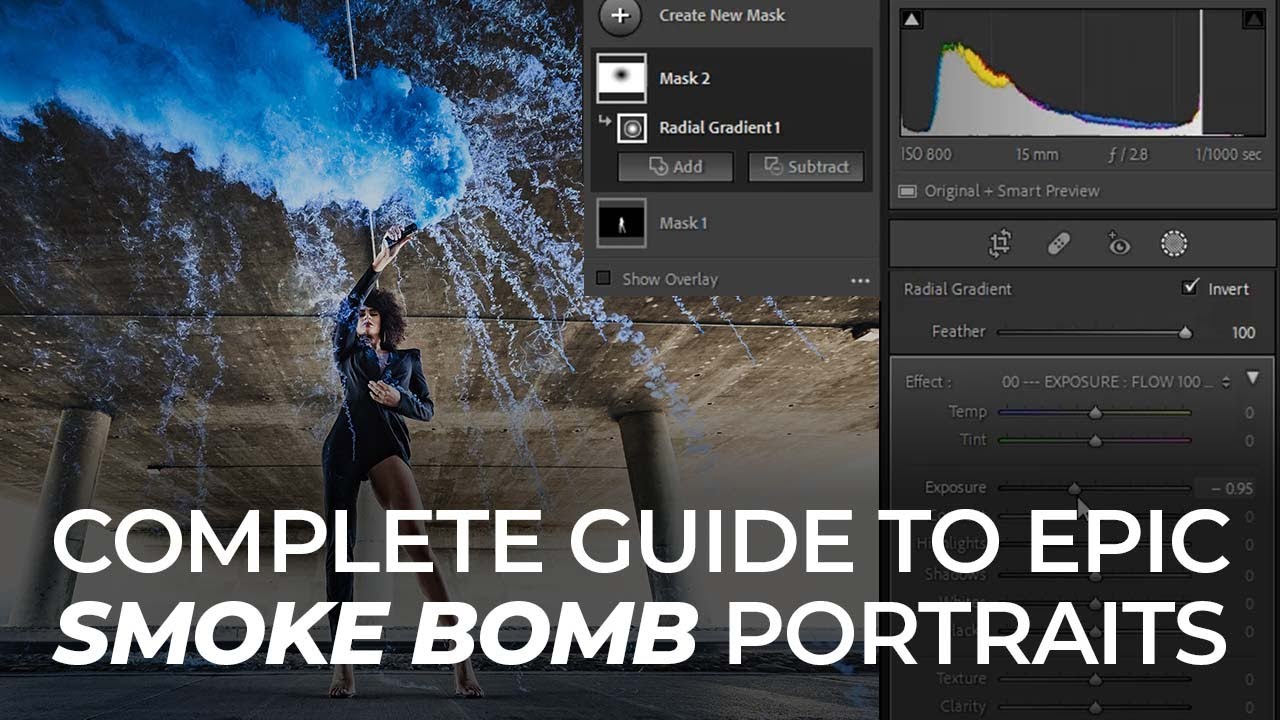Screen dimensions: 1280x720
Task: Select the Healing bandage tool
Action: click(x=1058, y=244)
